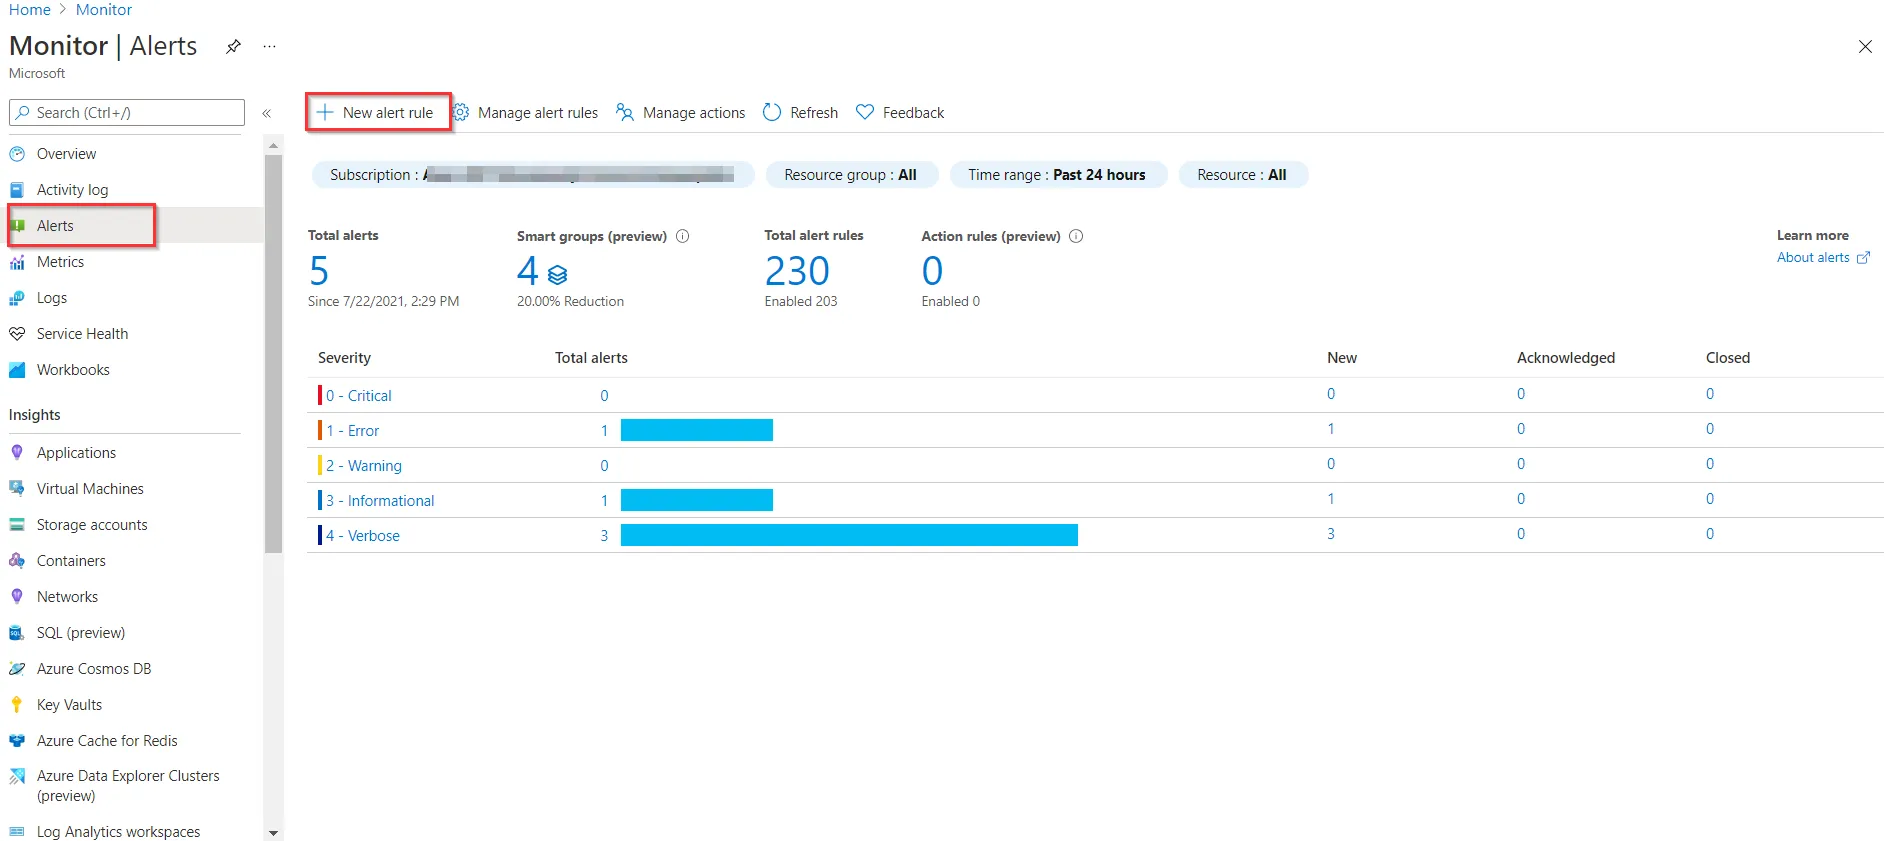Open the Resource filter
This screenshot has height=841, width=1899.
click(x=1243, y=175)
